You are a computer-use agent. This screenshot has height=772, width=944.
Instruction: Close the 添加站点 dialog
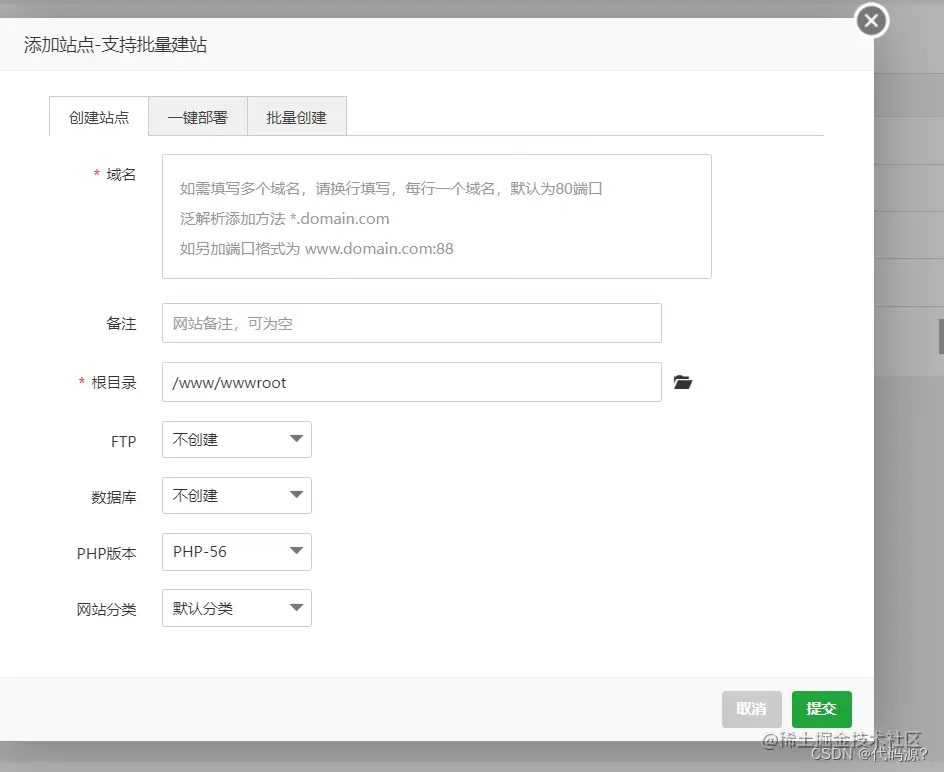click(870, 20)
